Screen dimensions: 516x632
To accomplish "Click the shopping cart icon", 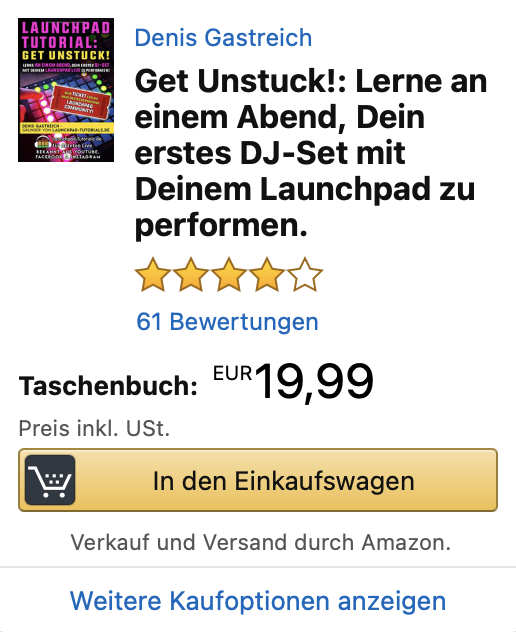I will [50, 480].
